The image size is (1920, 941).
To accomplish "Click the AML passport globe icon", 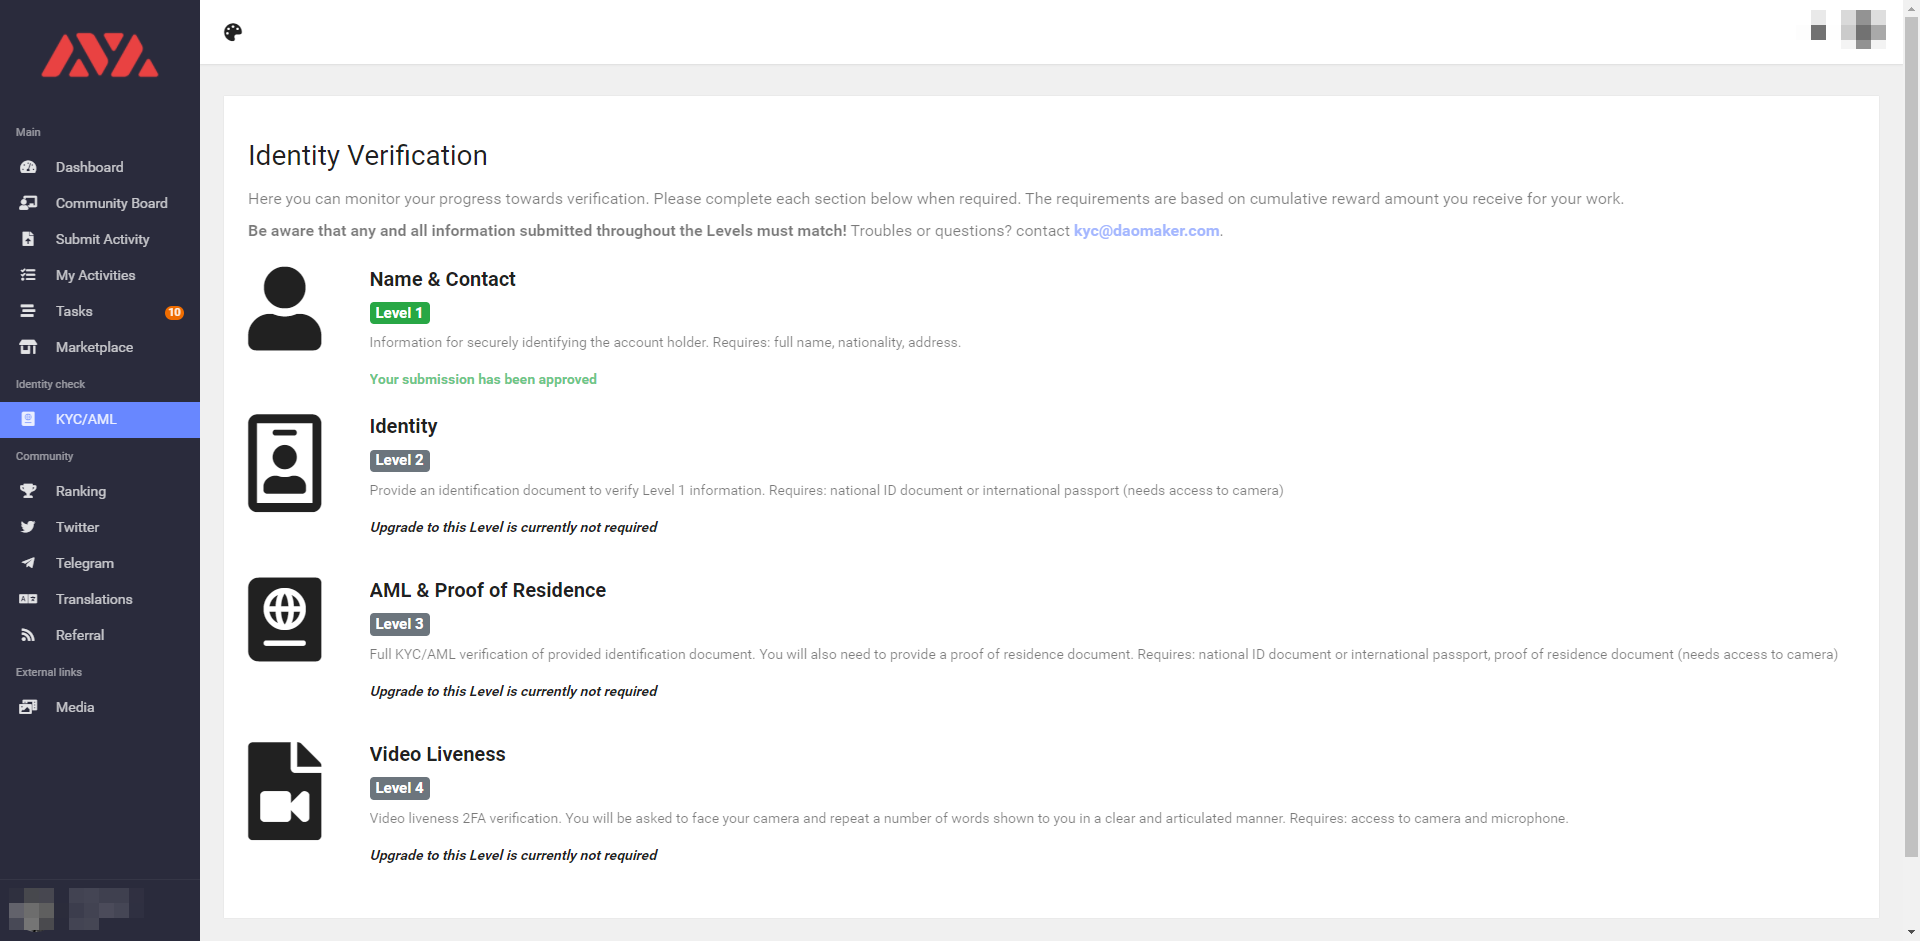I will pyautogui.click(x=284, y=619).
